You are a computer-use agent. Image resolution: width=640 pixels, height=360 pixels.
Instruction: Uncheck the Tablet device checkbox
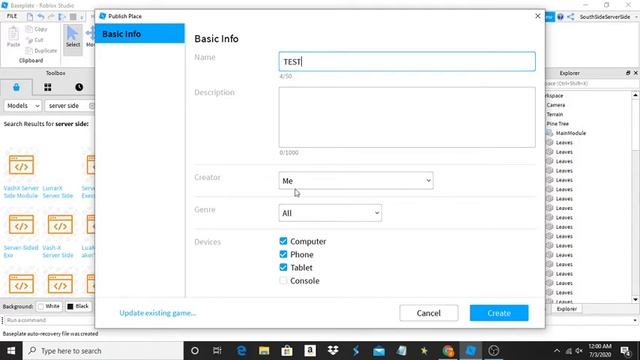click(283, 267)
